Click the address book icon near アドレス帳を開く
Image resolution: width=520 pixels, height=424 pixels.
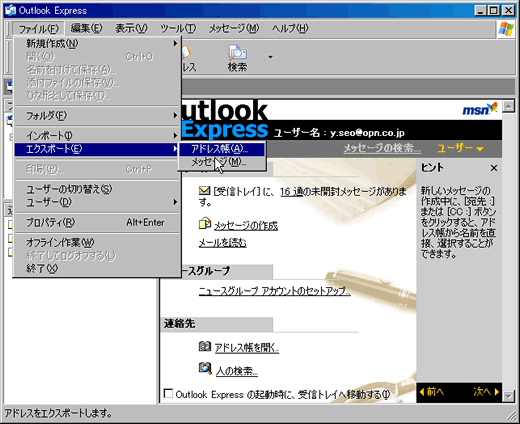[205, 347]
